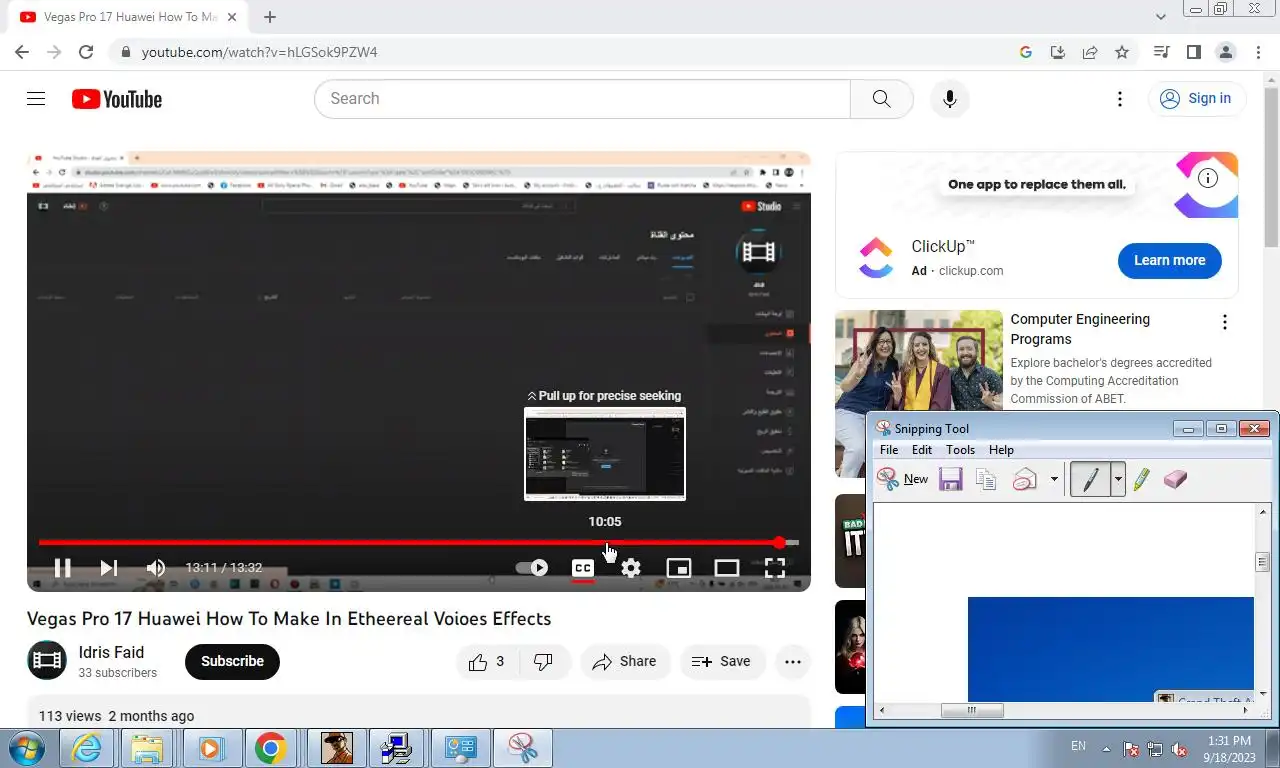1280x768 pixels.
Task: Open Idris Faid channel avatar
Action: pyautogui.click(x=47, y=660)
